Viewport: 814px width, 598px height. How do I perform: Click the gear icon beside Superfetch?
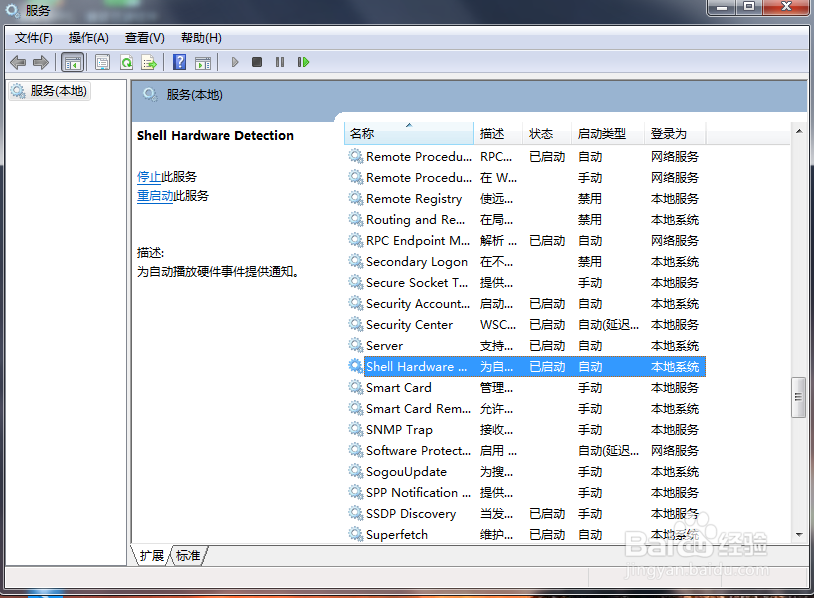[356, 535]
